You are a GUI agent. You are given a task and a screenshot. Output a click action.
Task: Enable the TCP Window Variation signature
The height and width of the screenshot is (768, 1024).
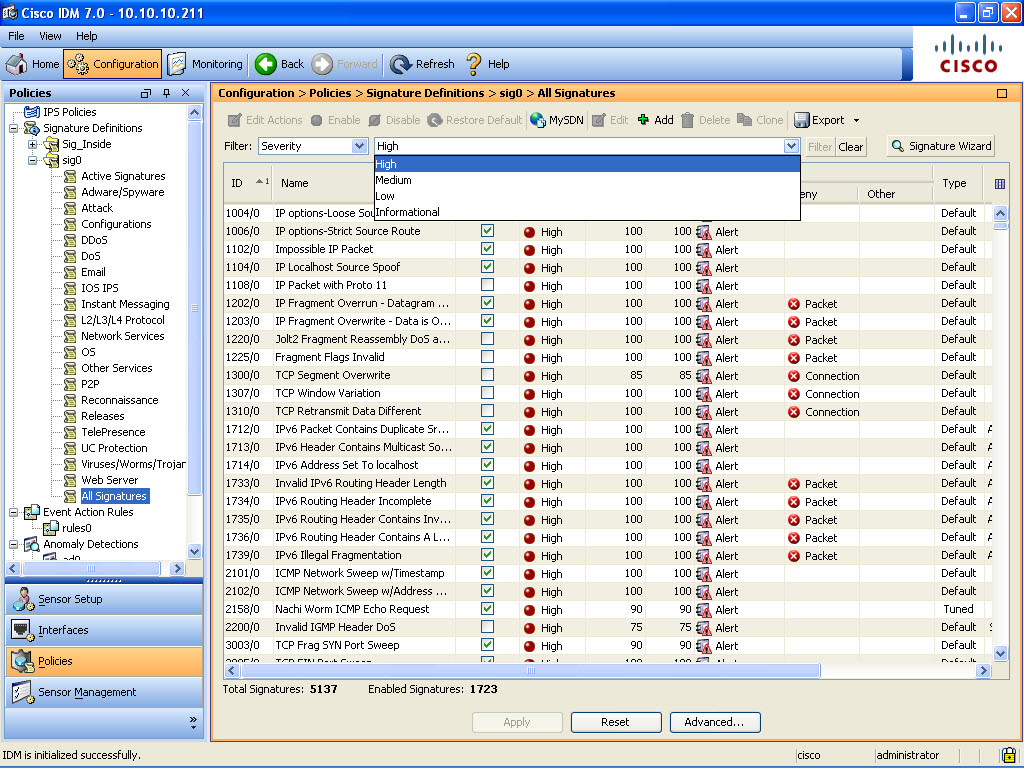[x=487, y=392]
